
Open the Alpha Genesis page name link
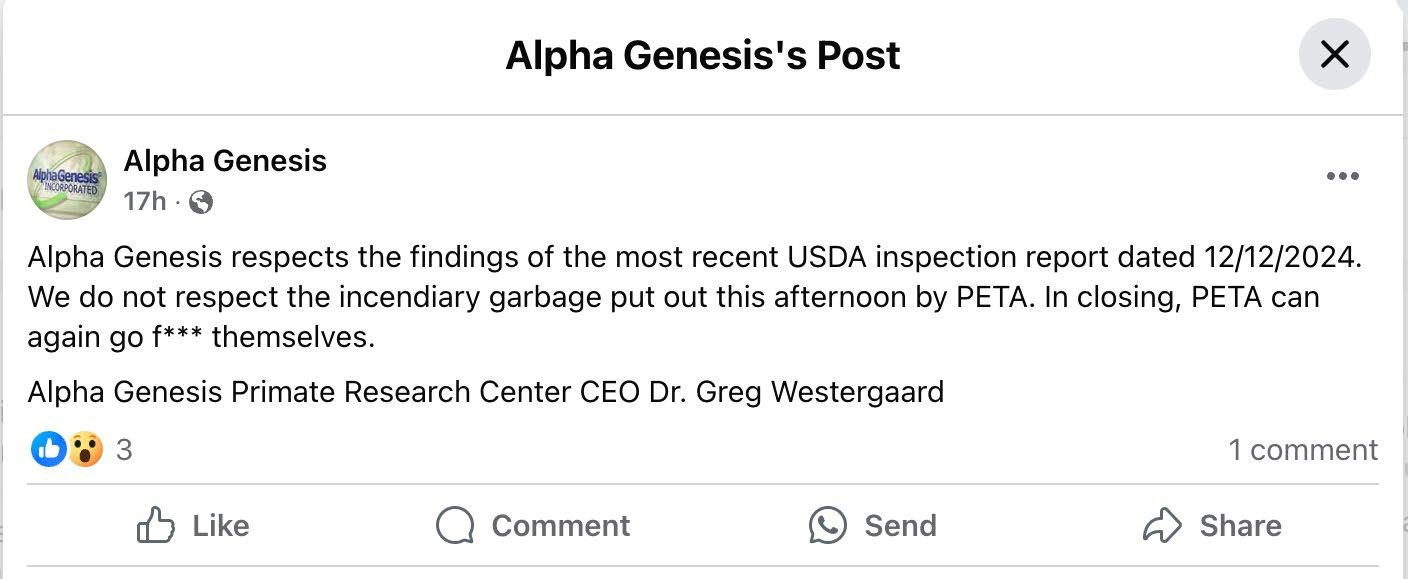click(x=225, y=160)
